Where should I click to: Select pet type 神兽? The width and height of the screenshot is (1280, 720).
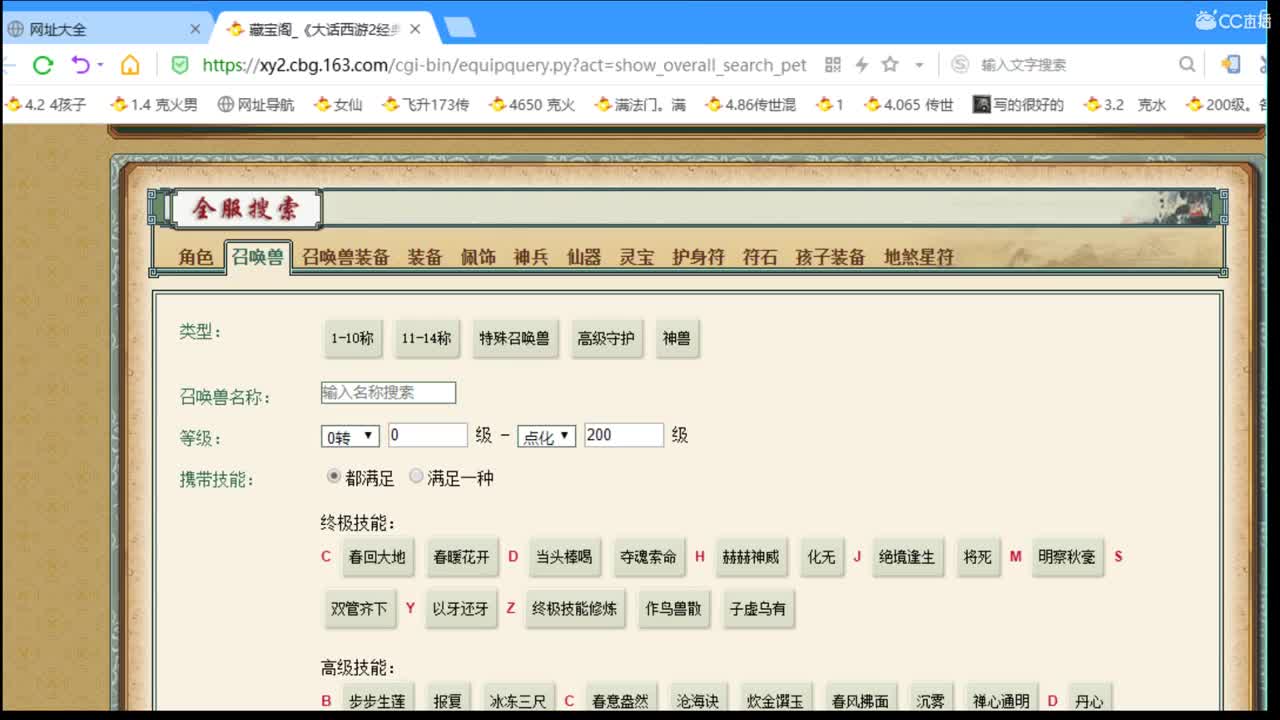tap(677, 338)
